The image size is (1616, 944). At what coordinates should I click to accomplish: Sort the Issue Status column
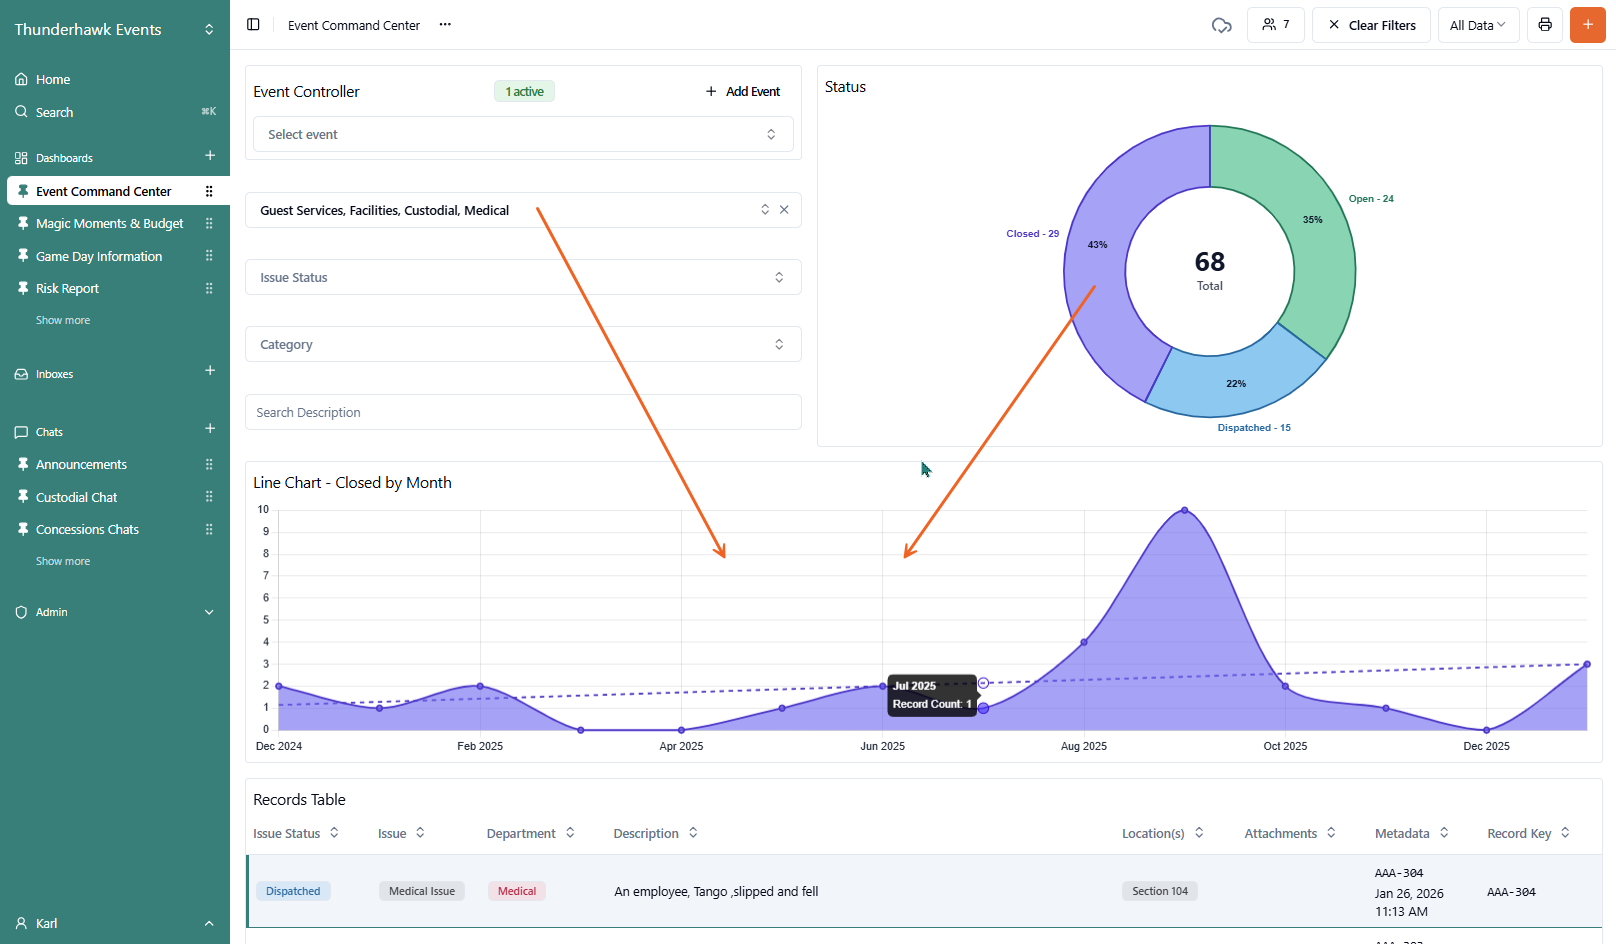tap(334, 833)
